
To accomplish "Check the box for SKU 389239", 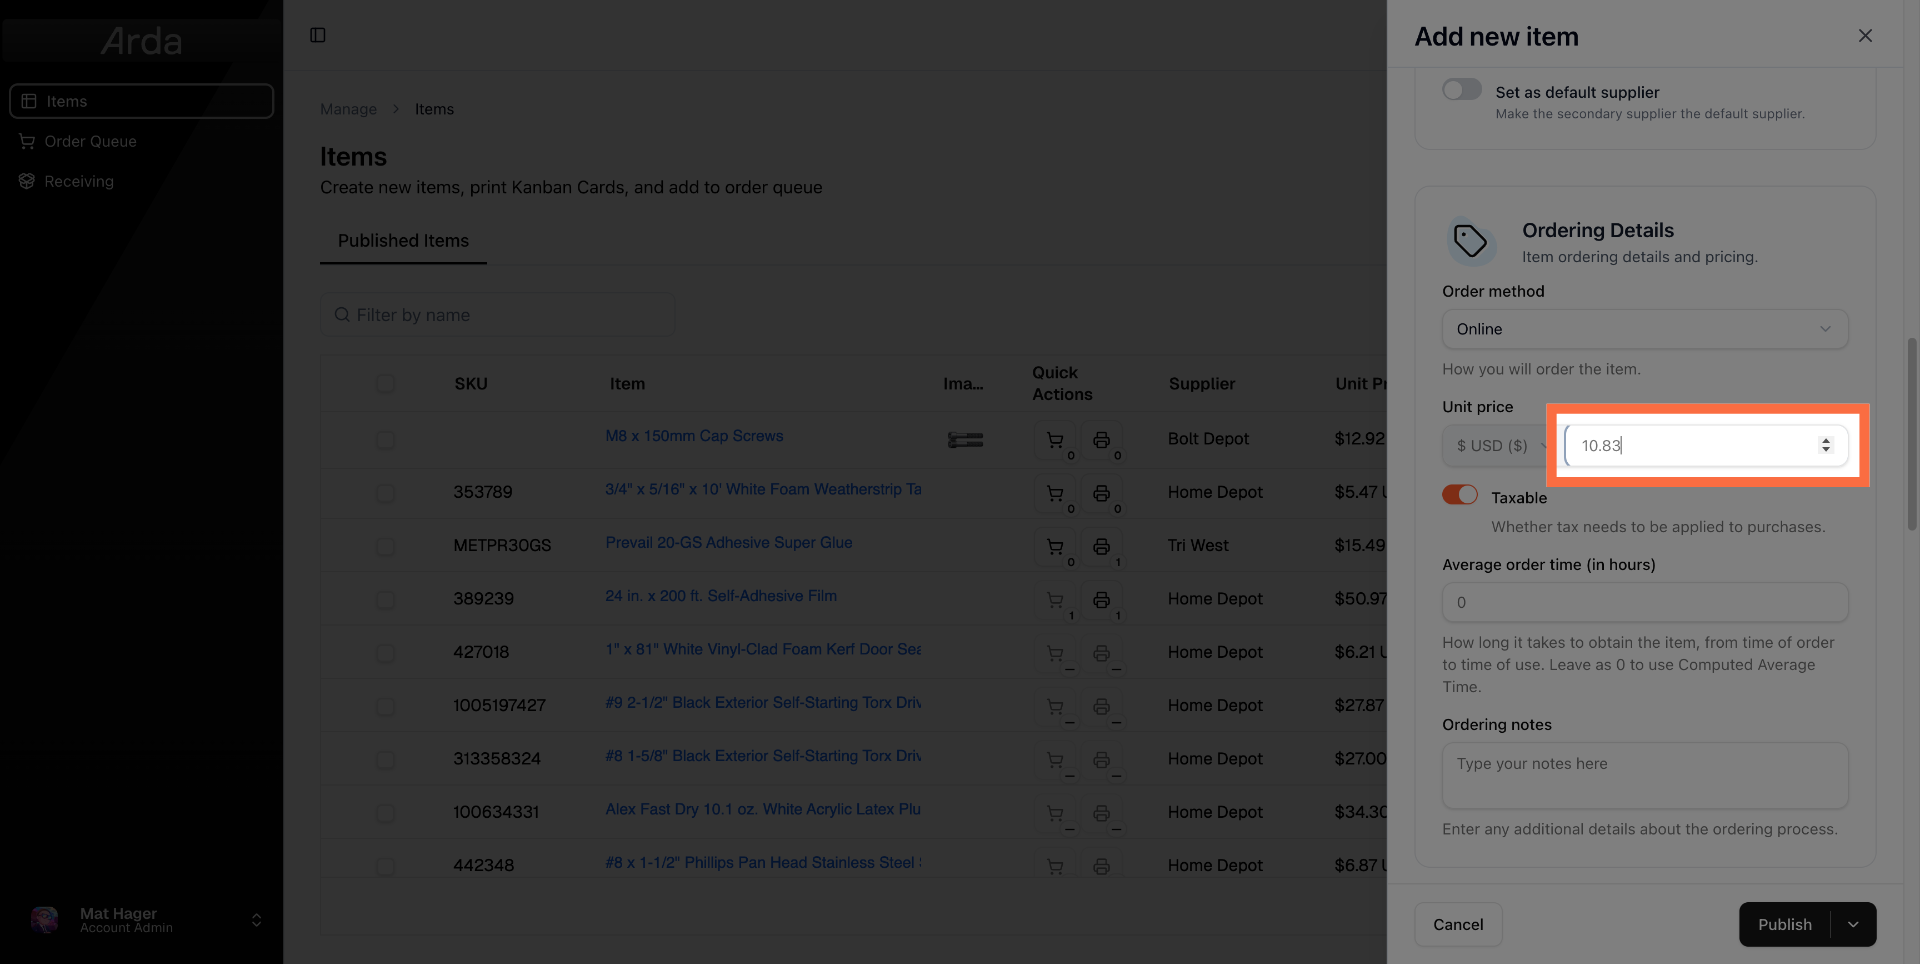I will click(x=385, y=600).
